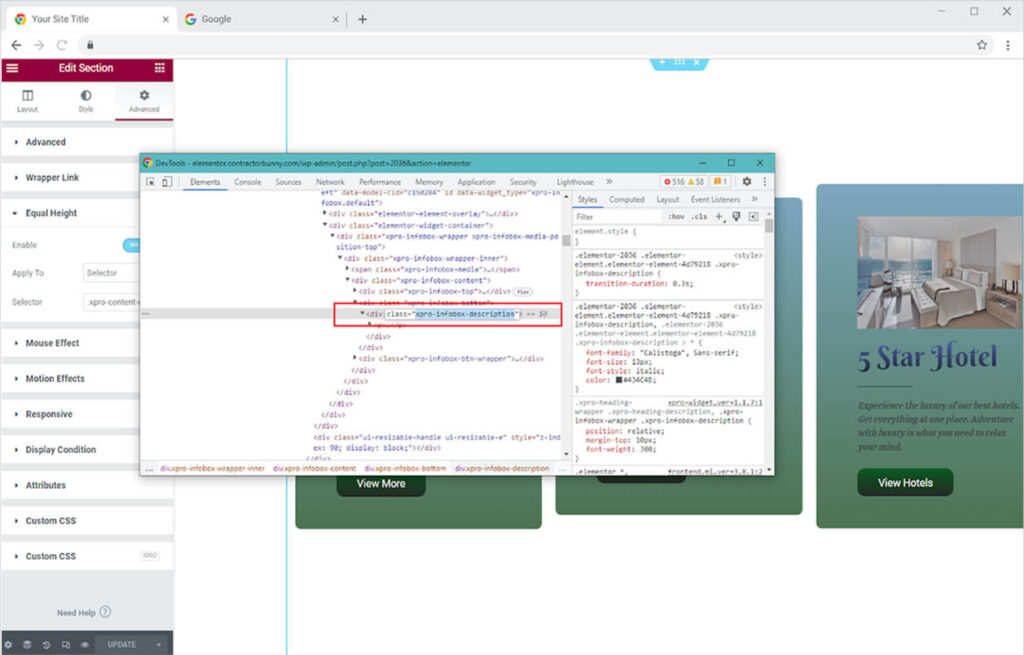This screenshot has height=655, width=1024.
Task: Click the Filter field in Styles pane
Action: [615, 216]
